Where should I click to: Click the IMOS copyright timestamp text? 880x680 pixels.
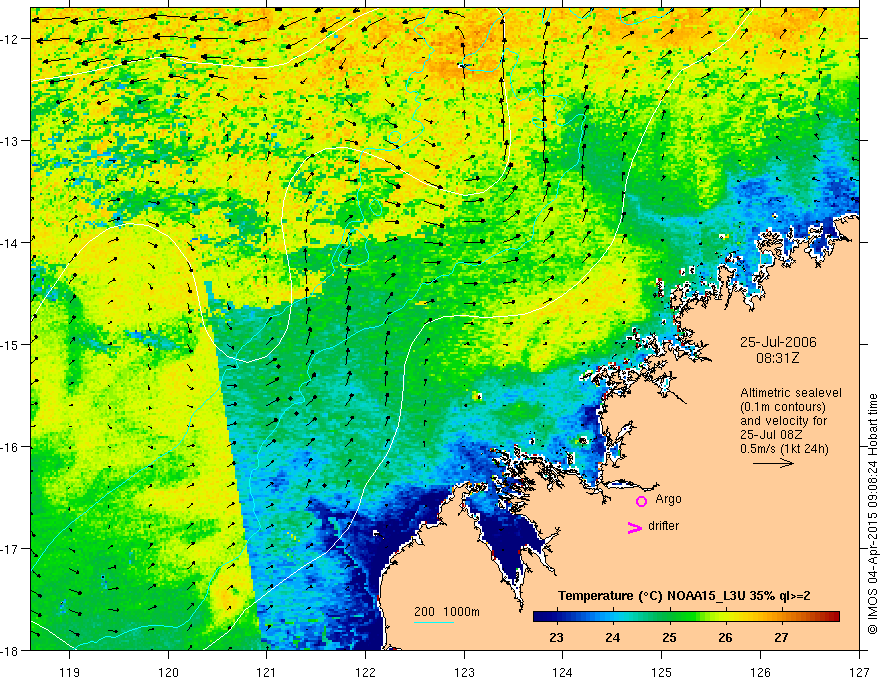tap(872, 513)
